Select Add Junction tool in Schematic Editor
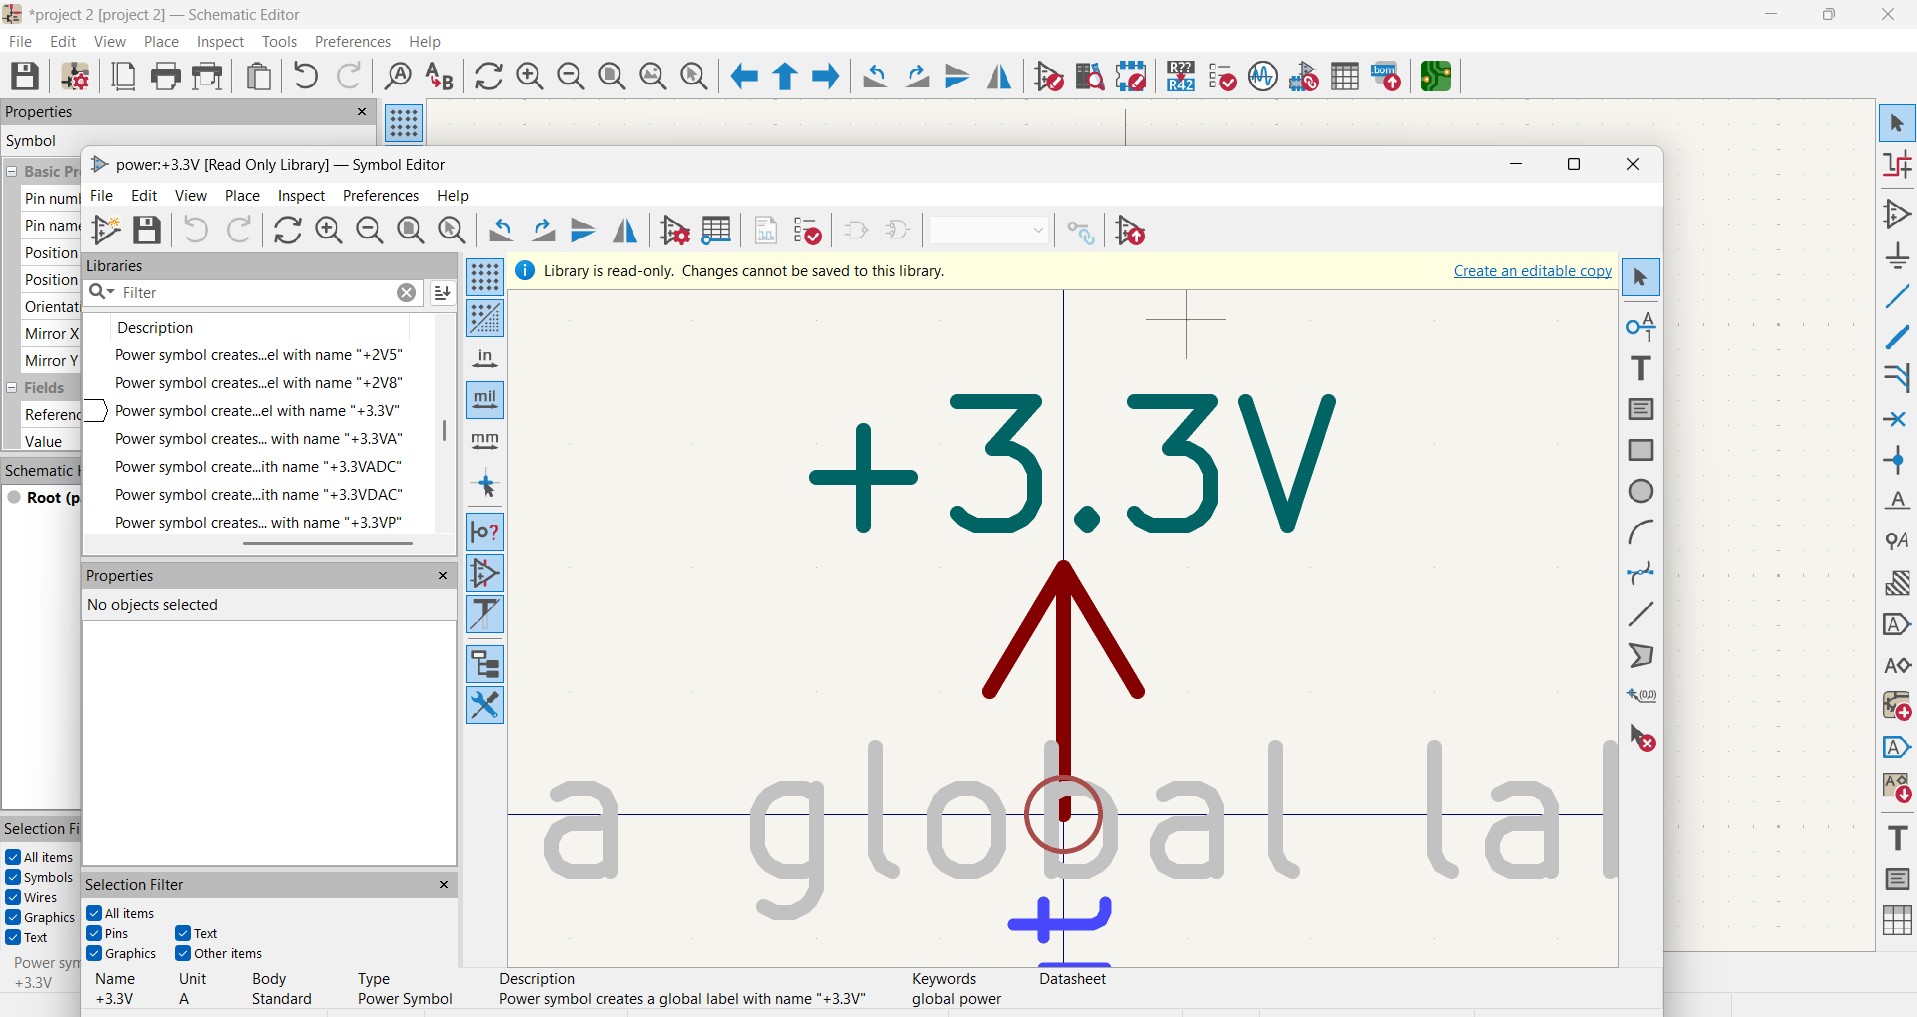 point(1897,460)
